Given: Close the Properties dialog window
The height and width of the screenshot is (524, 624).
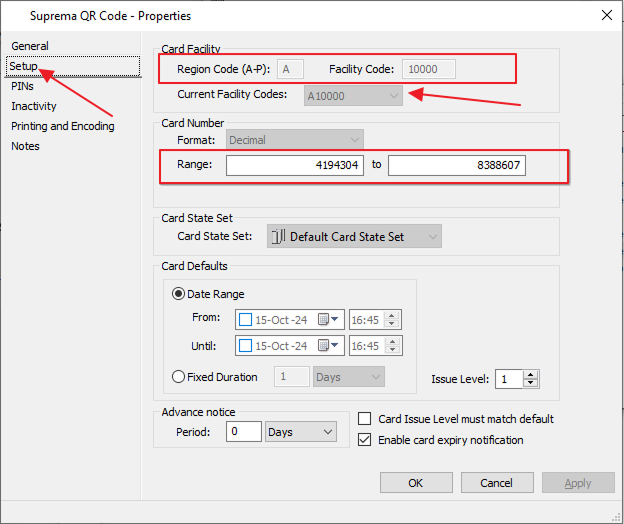Looking at the screenshot, I should click(x=605, y=15).
